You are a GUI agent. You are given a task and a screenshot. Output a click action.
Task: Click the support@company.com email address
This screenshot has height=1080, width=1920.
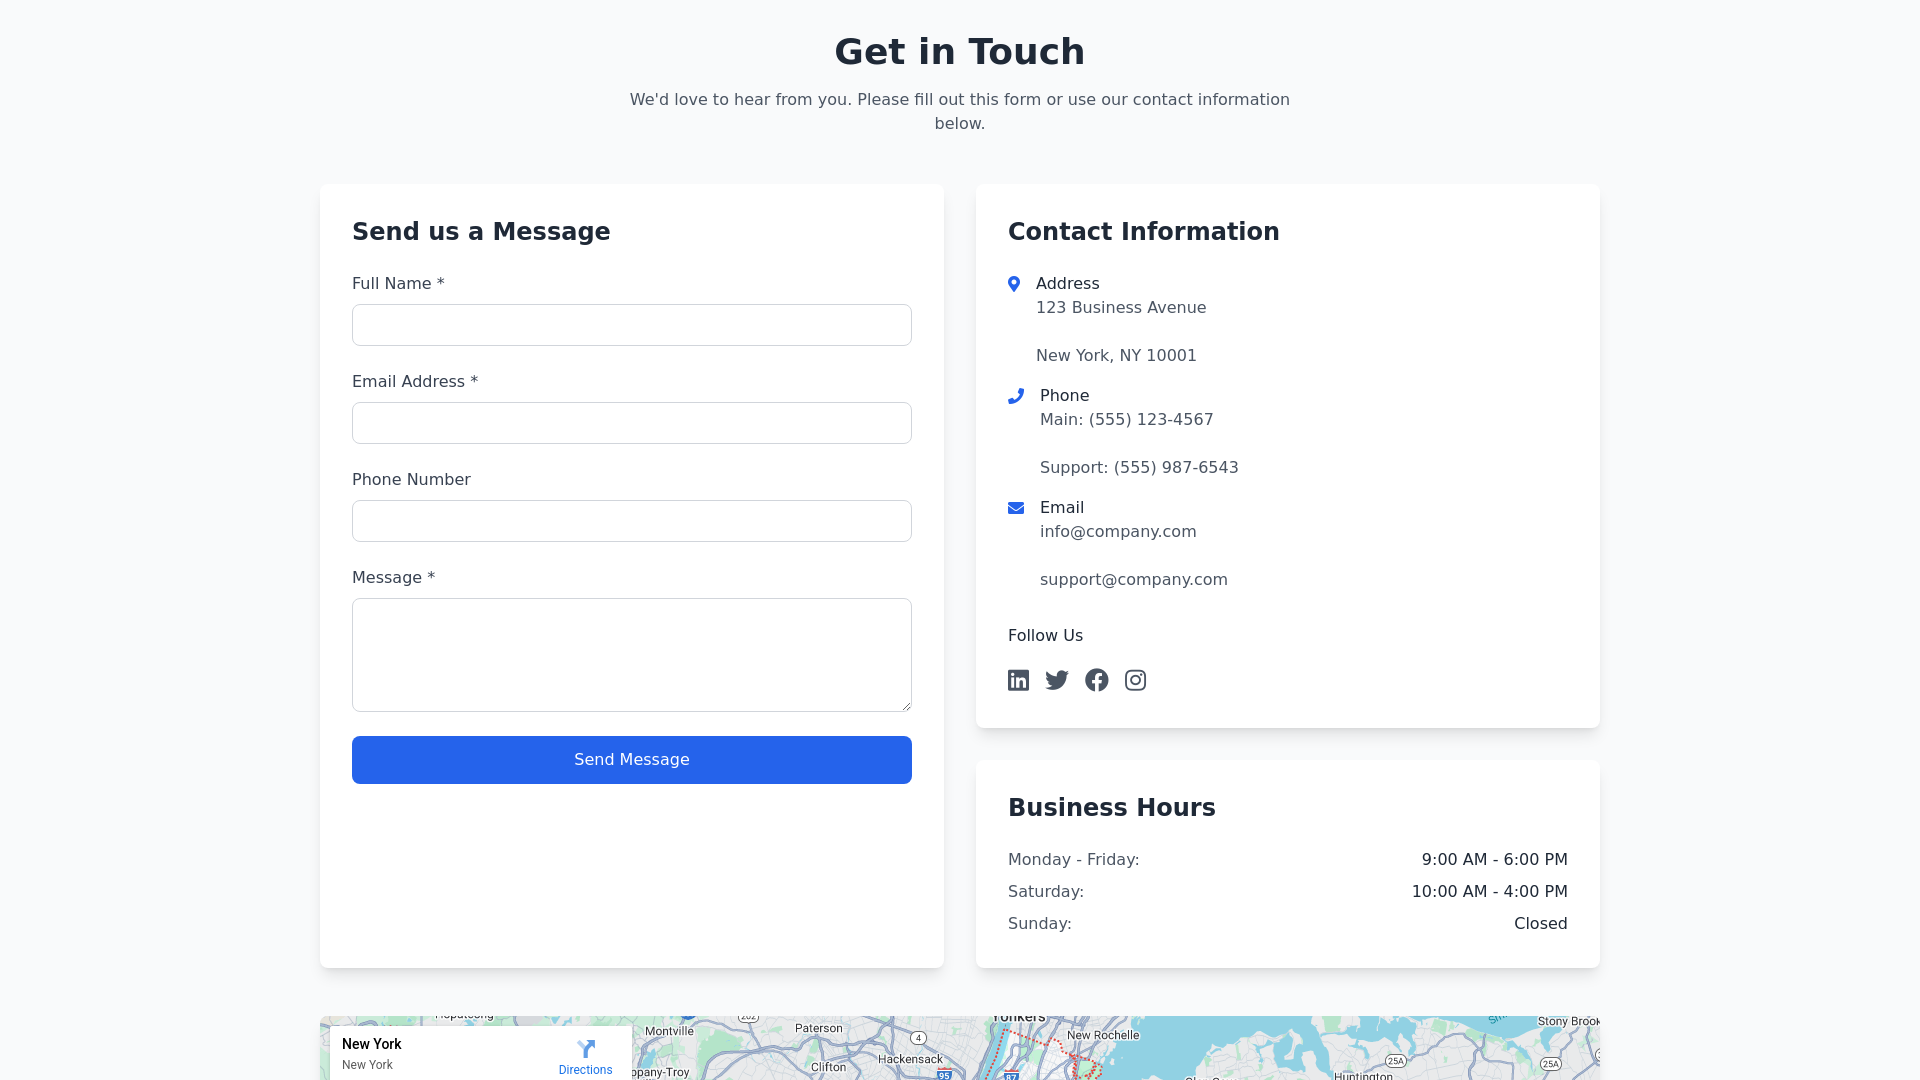pos(1133,580)
